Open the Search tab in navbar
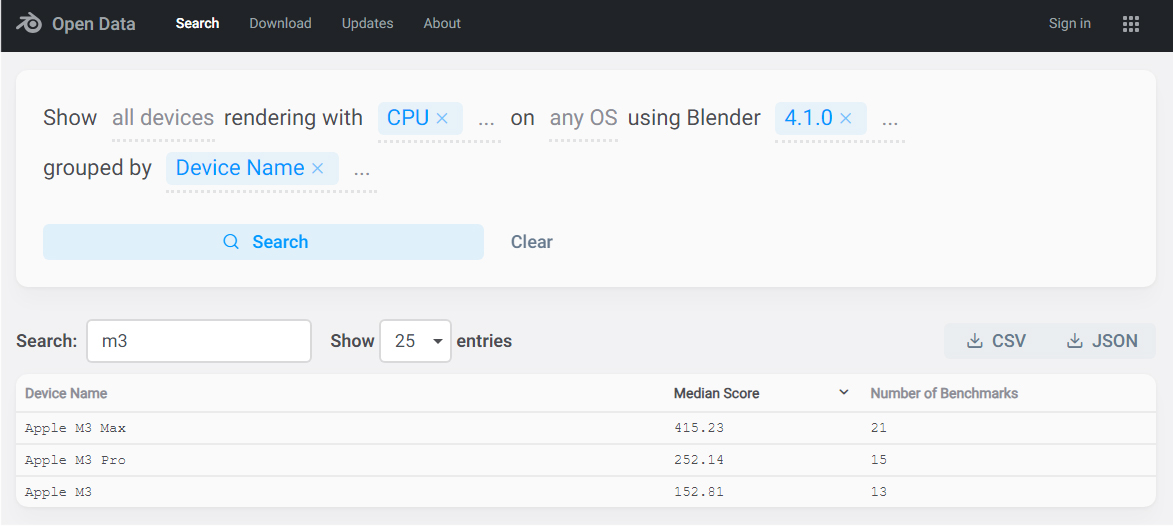The width and height of the screenshot is (1173, 526). (x=197, y=23)
